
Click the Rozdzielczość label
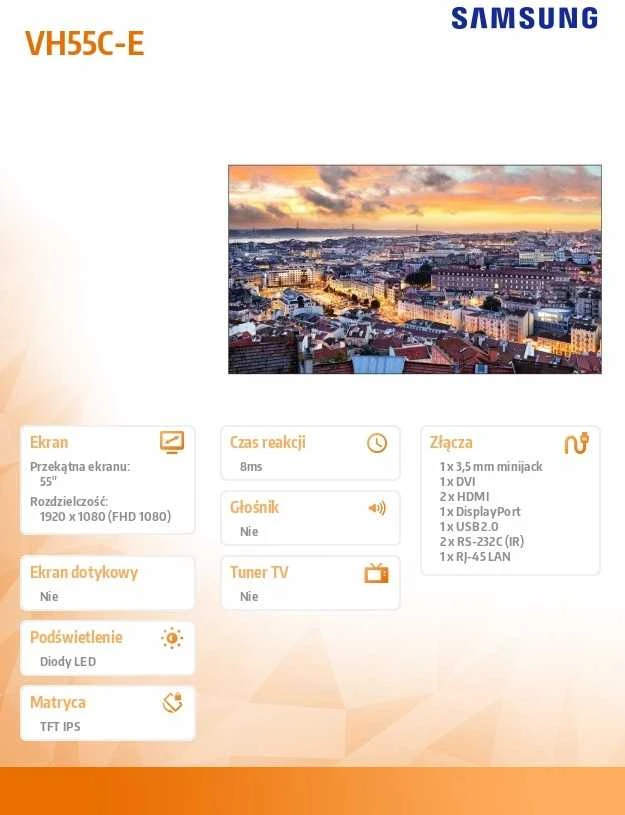click(x=69, y=502)
